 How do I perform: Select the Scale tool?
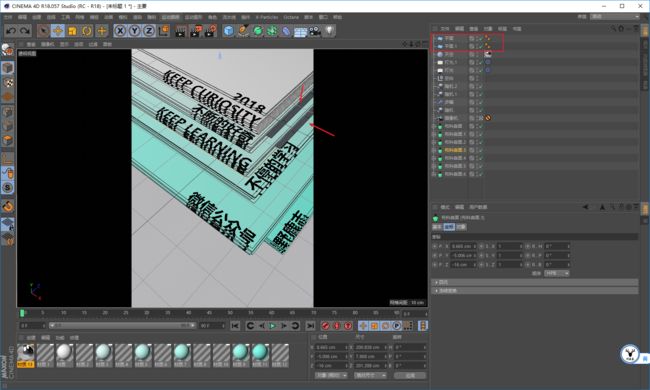[x=72, y=31]
